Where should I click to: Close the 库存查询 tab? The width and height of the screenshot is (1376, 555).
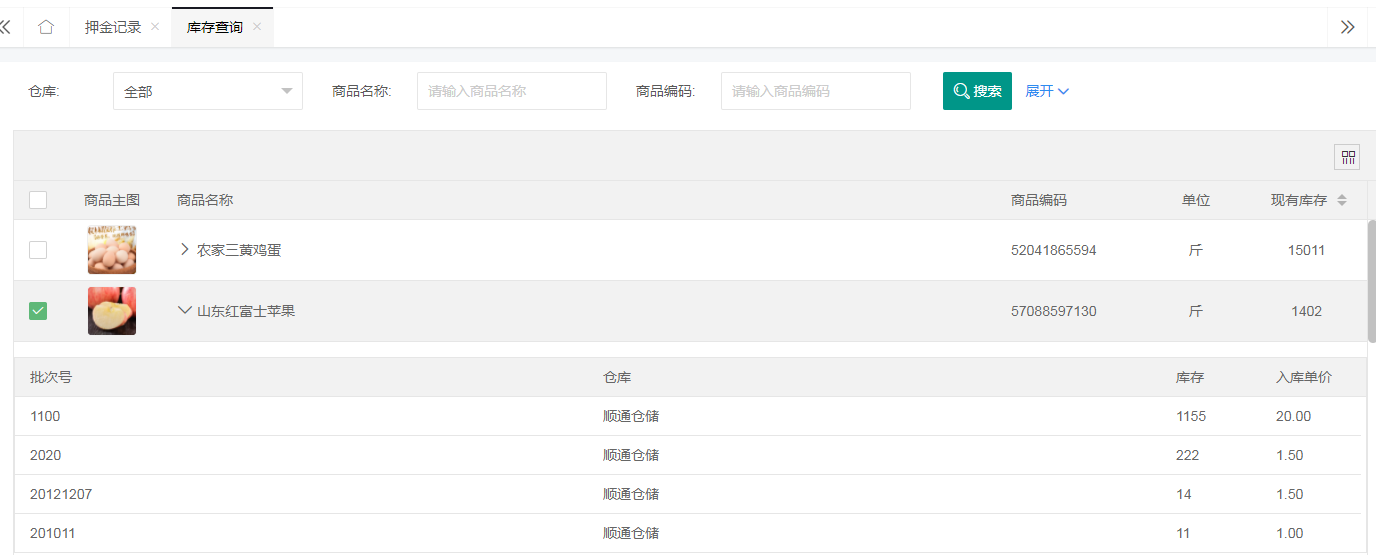(x=257, y=27)
